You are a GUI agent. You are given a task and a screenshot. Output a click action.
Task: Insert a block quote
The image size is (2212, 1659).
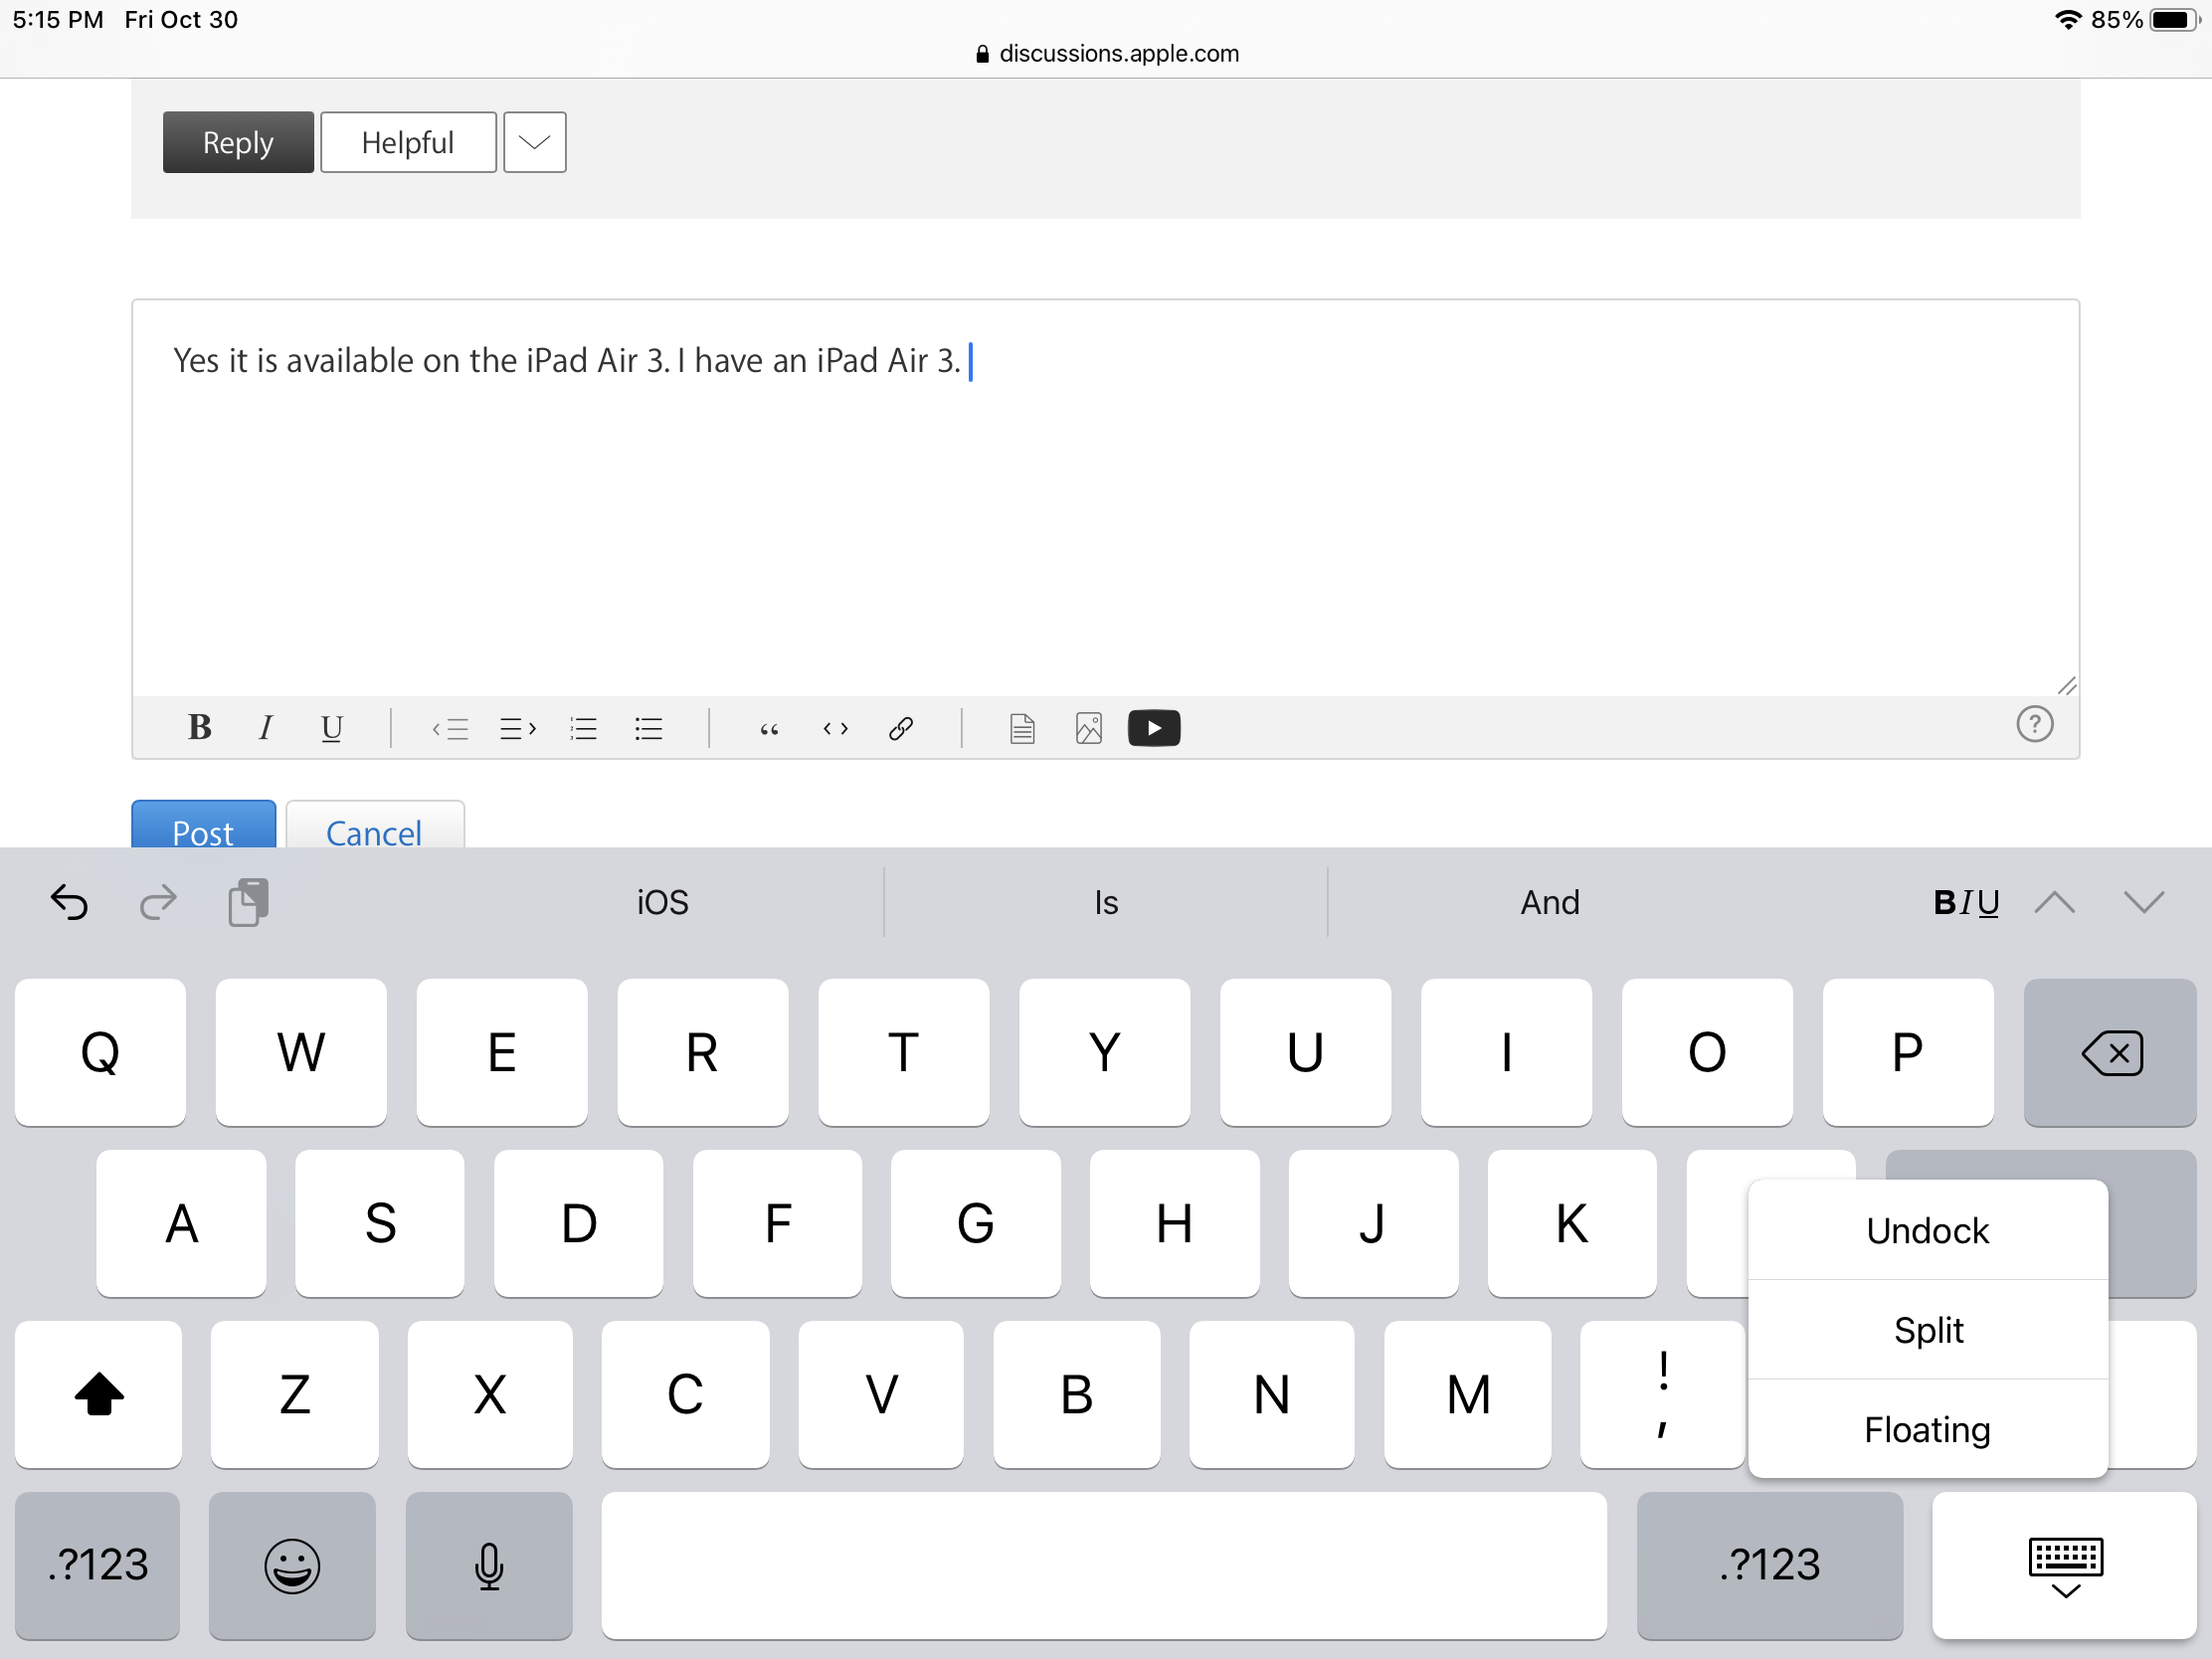(769, 729)
